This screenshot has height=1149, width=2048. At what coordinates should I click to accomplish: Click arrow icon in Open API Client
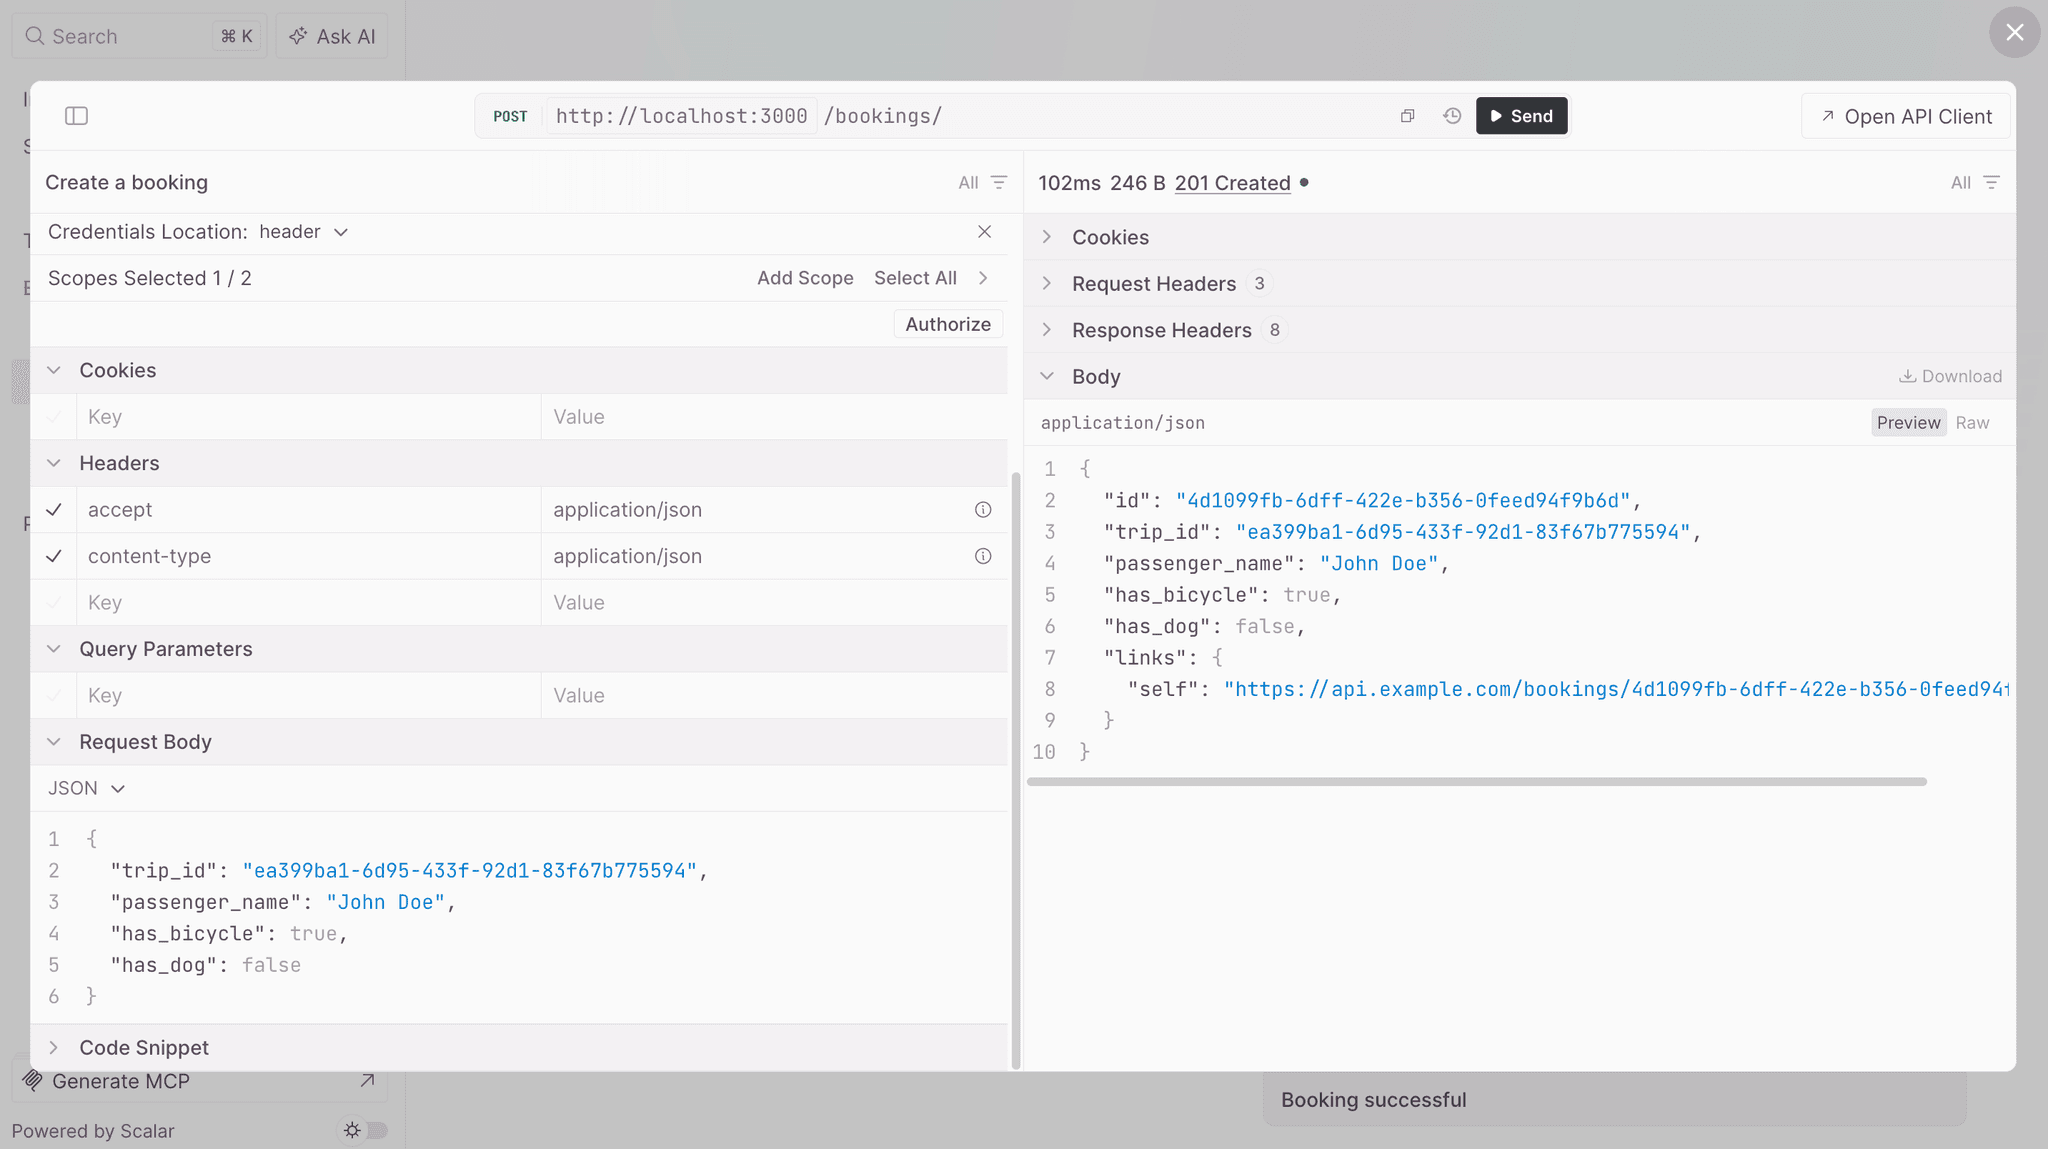[1827, 116]
